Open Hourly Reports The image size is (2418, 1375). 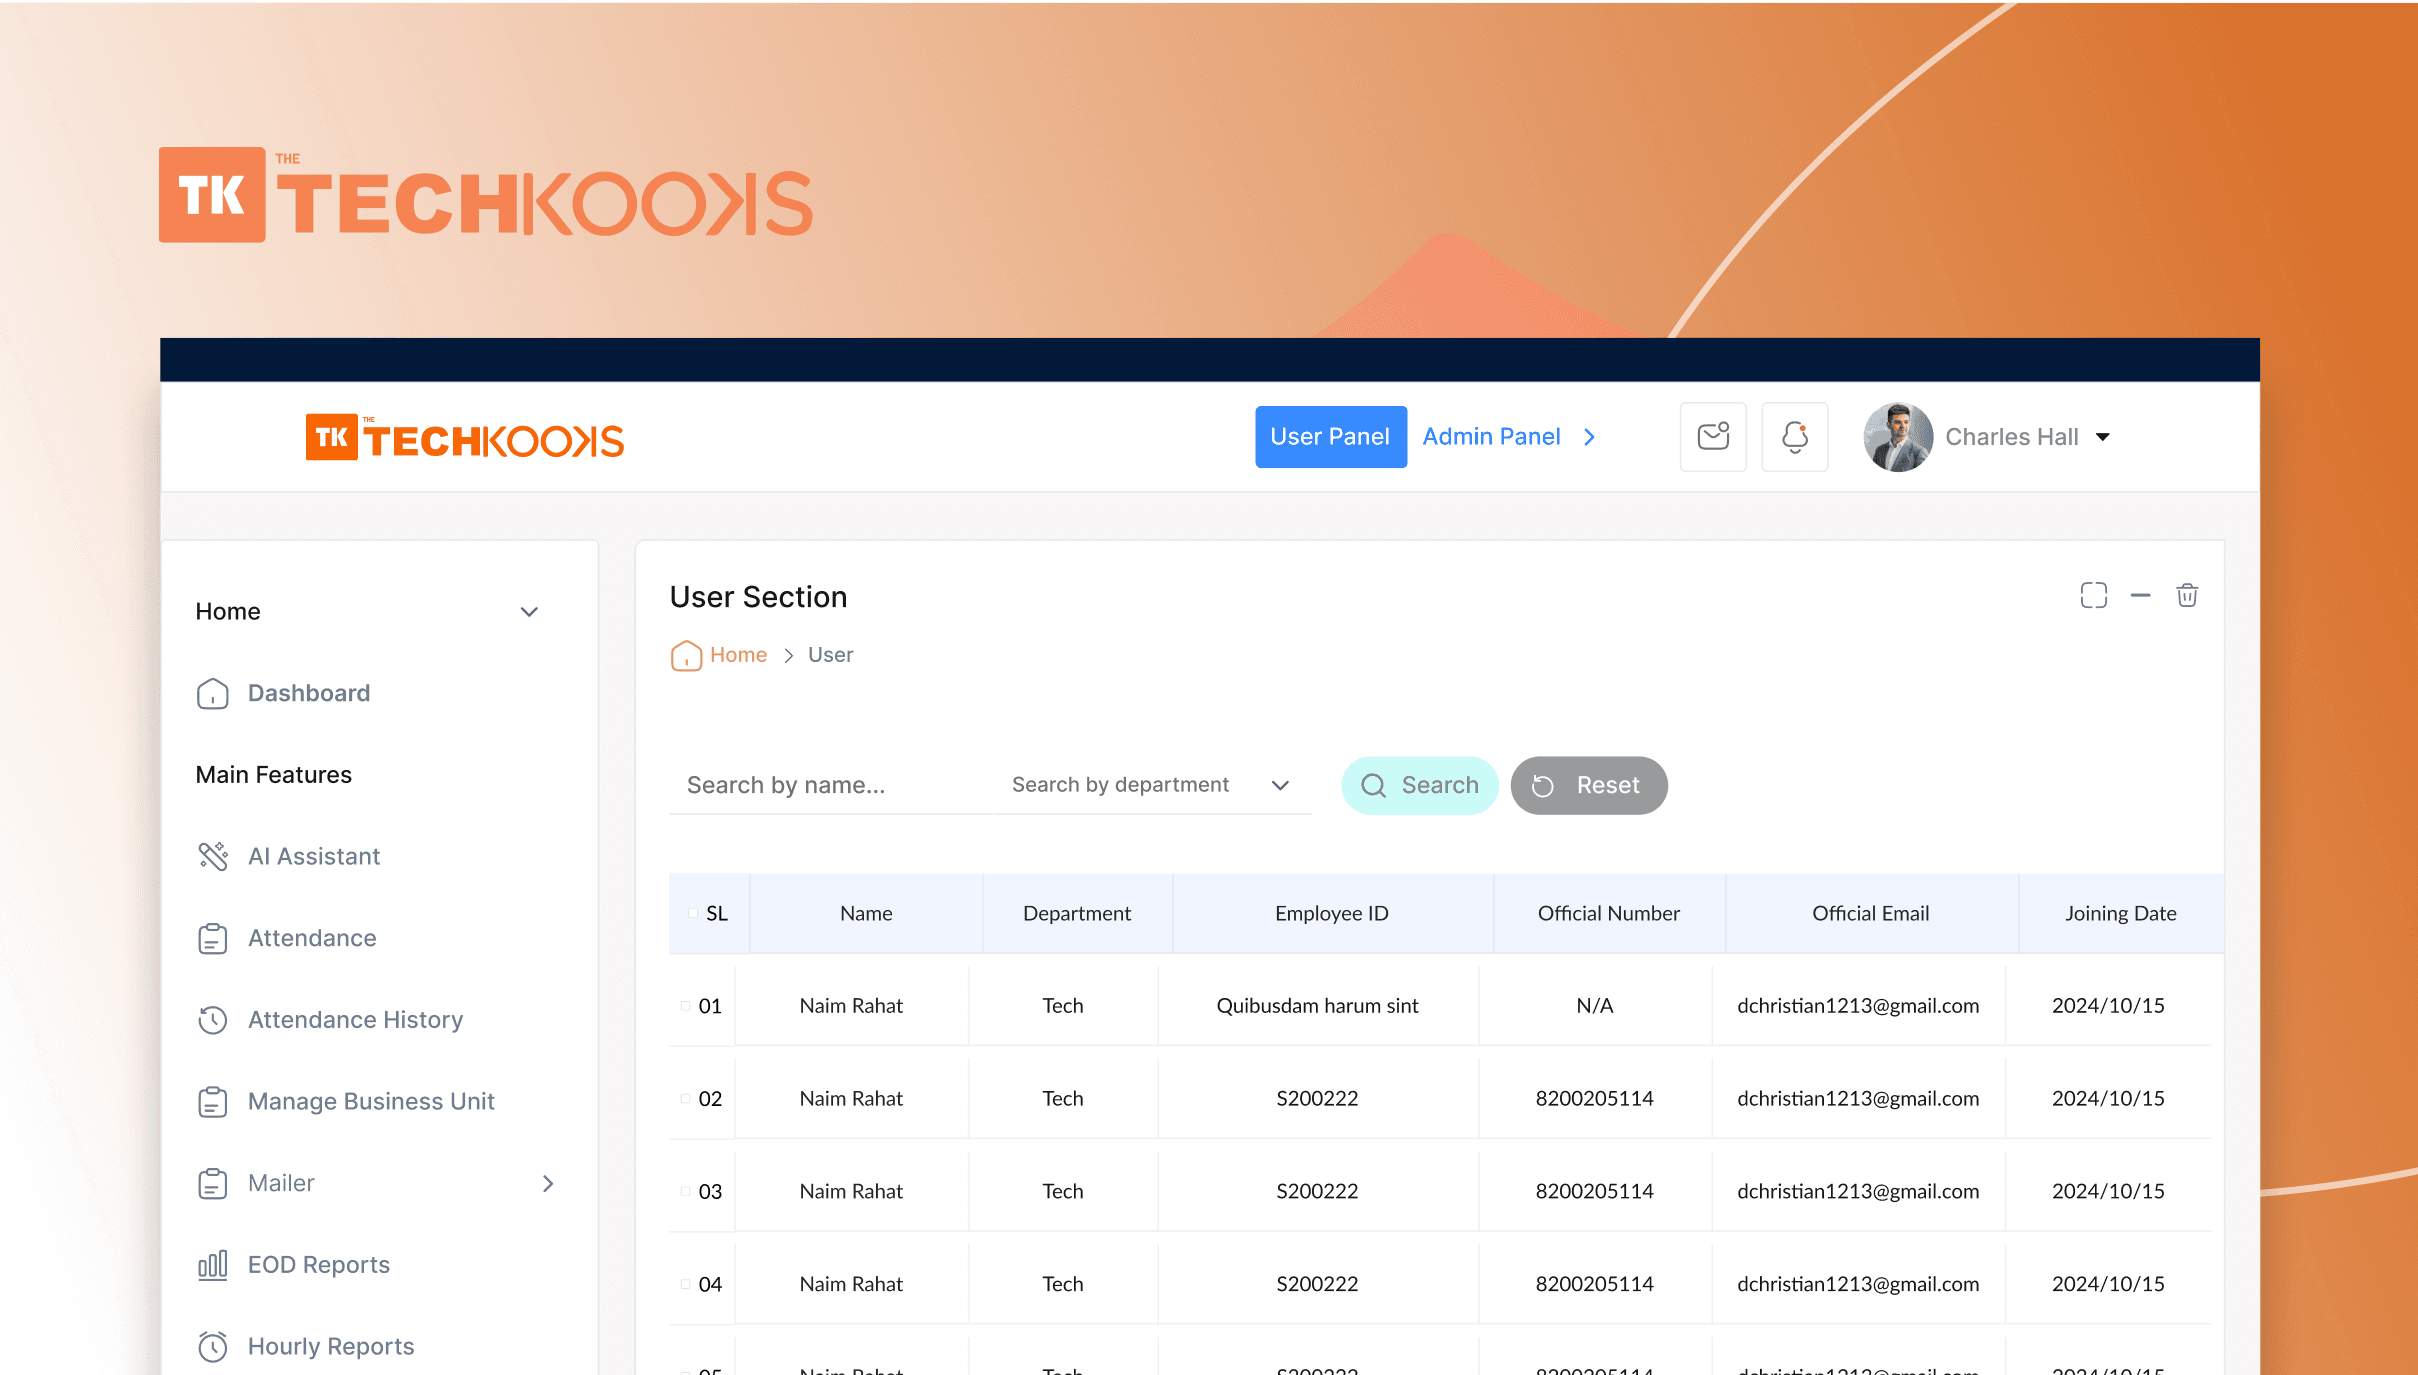pyautogui.click(x=330, y=1346)
